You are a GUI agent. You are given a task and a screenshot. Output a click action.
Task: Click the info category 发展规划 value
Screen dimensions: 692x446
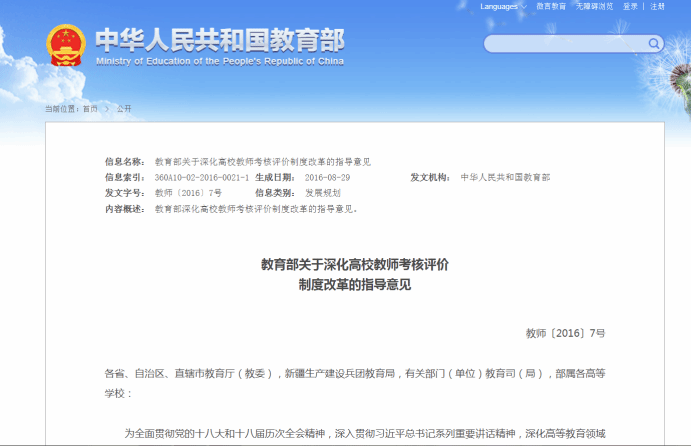click(323, 193)
